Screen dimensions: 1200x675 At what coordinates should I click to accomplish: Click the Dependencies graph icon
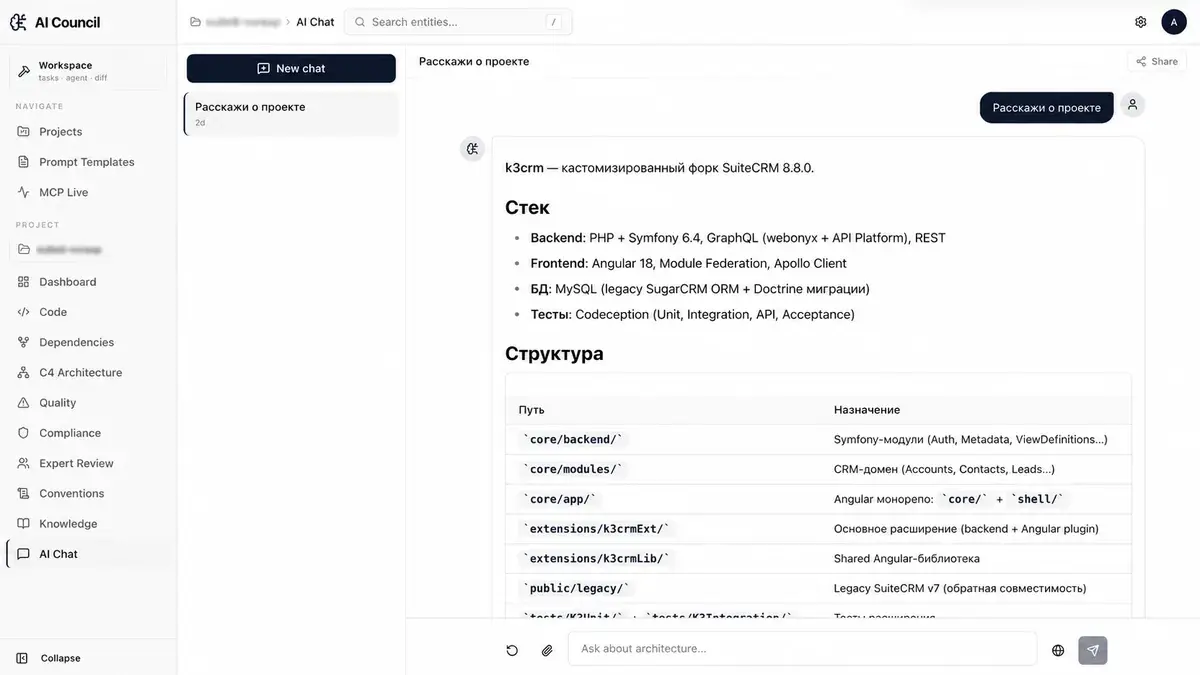tap(24, 342)
